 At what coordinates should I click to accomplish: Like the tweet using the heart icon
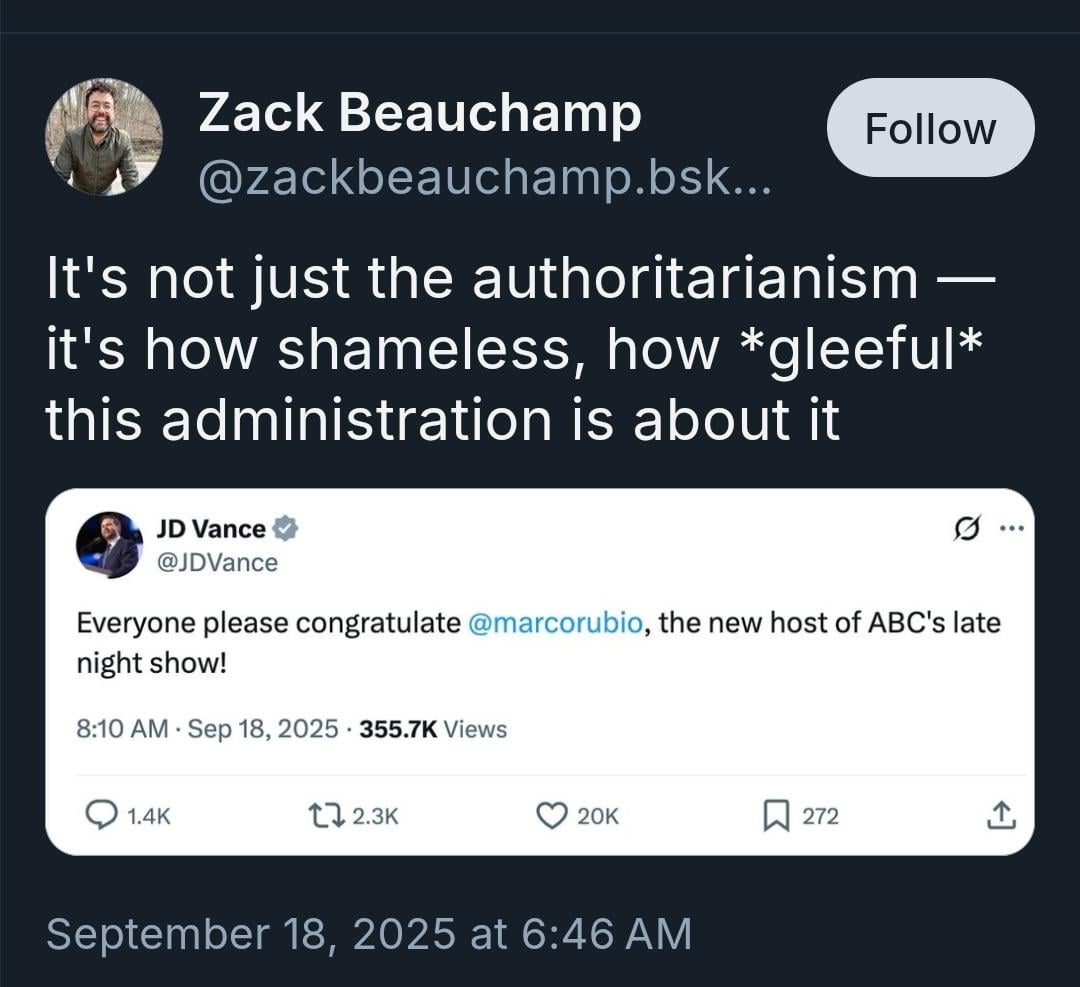pos(551,815)
